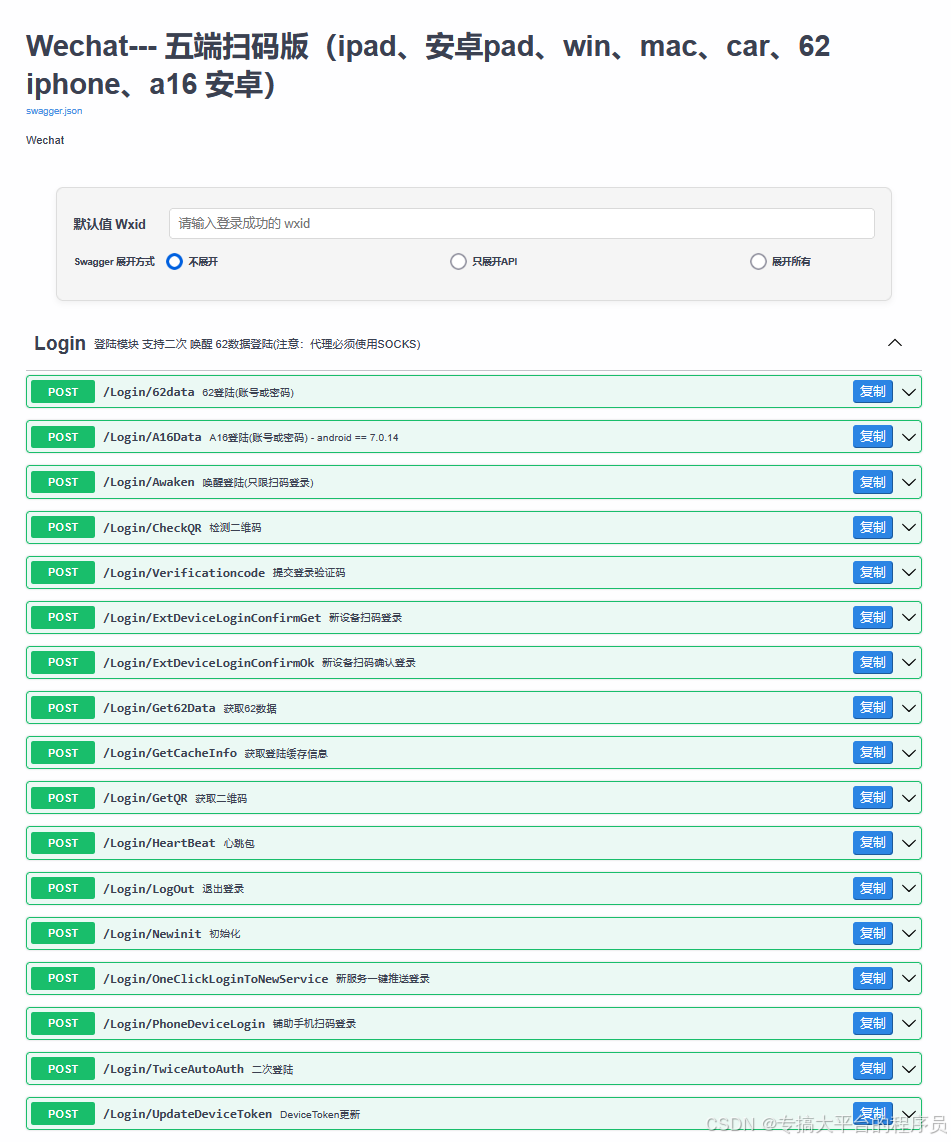Expand the /Login/Newinit row chevron
This screenshot has width=951, height=1142.
pos(909,934)
